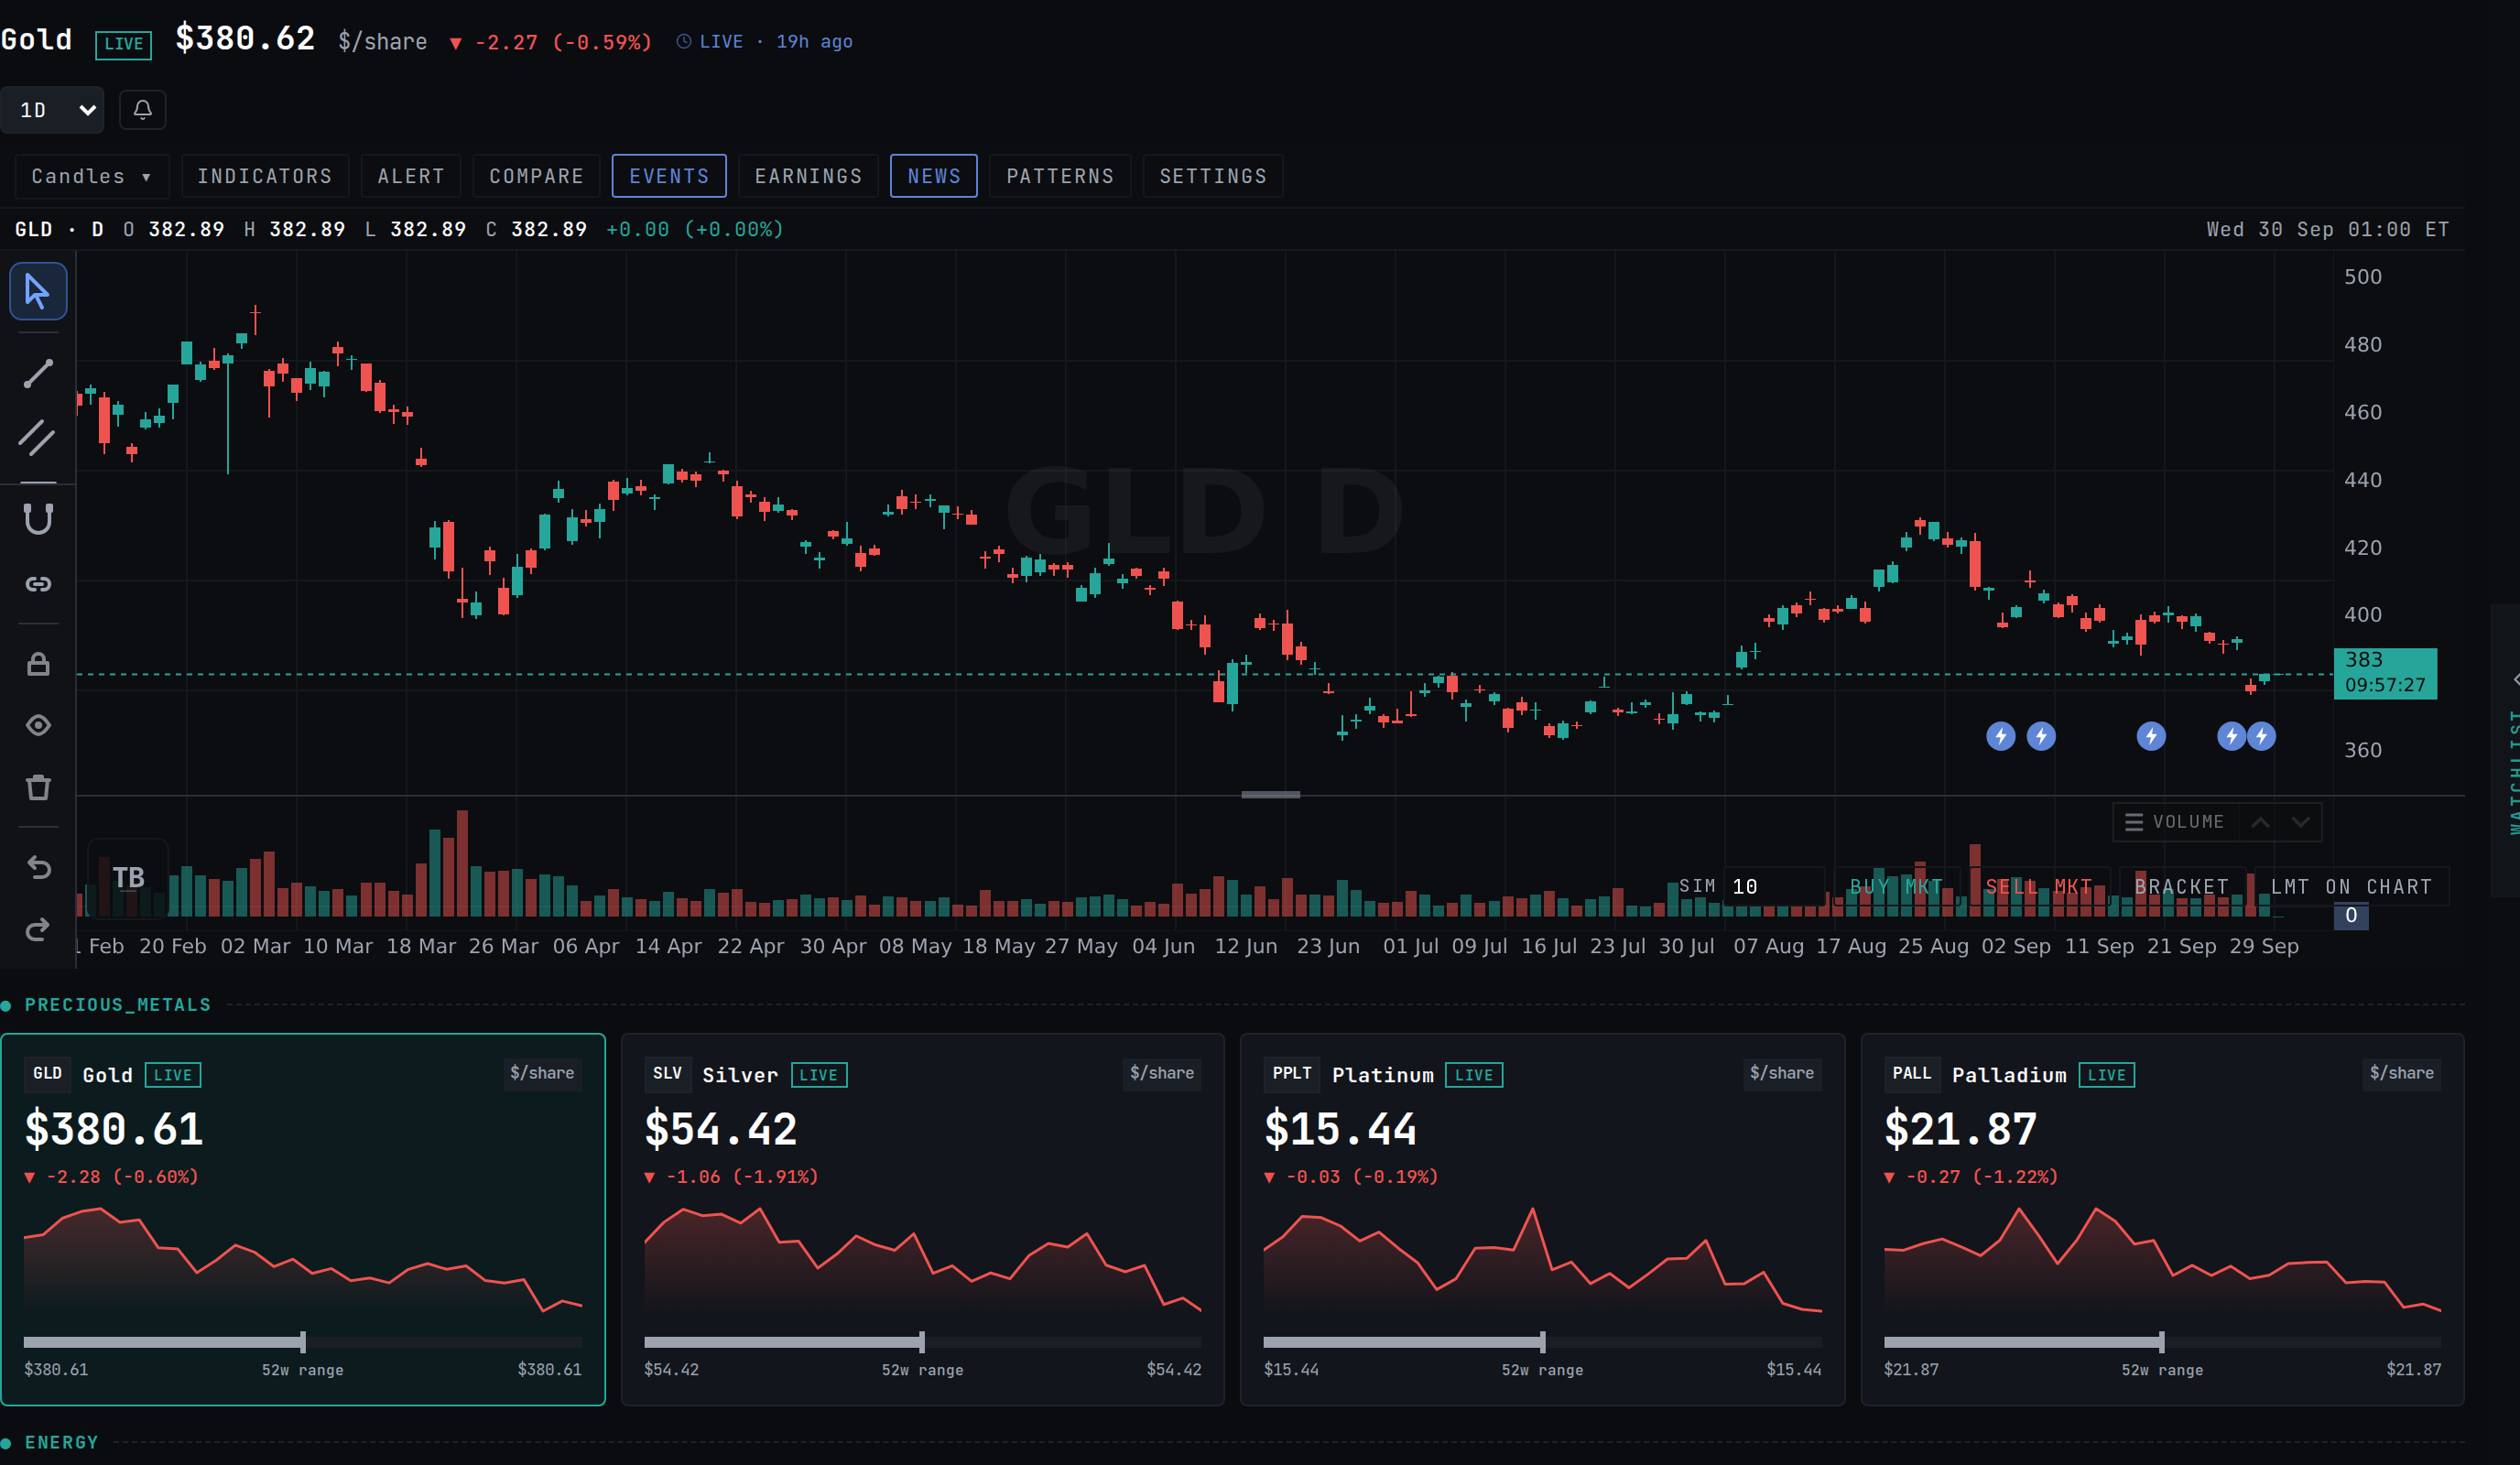Select the Silver SLV card
The image size is (2520, 1465).
click(x=922, y=1219)
